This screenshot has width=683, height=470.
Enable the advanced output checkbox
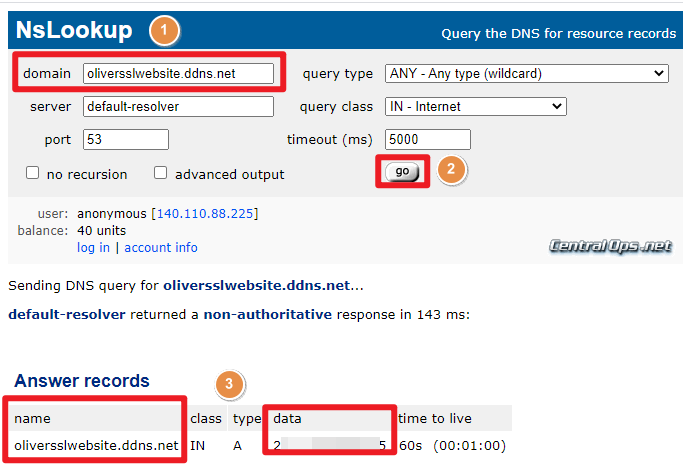point(160,172)
